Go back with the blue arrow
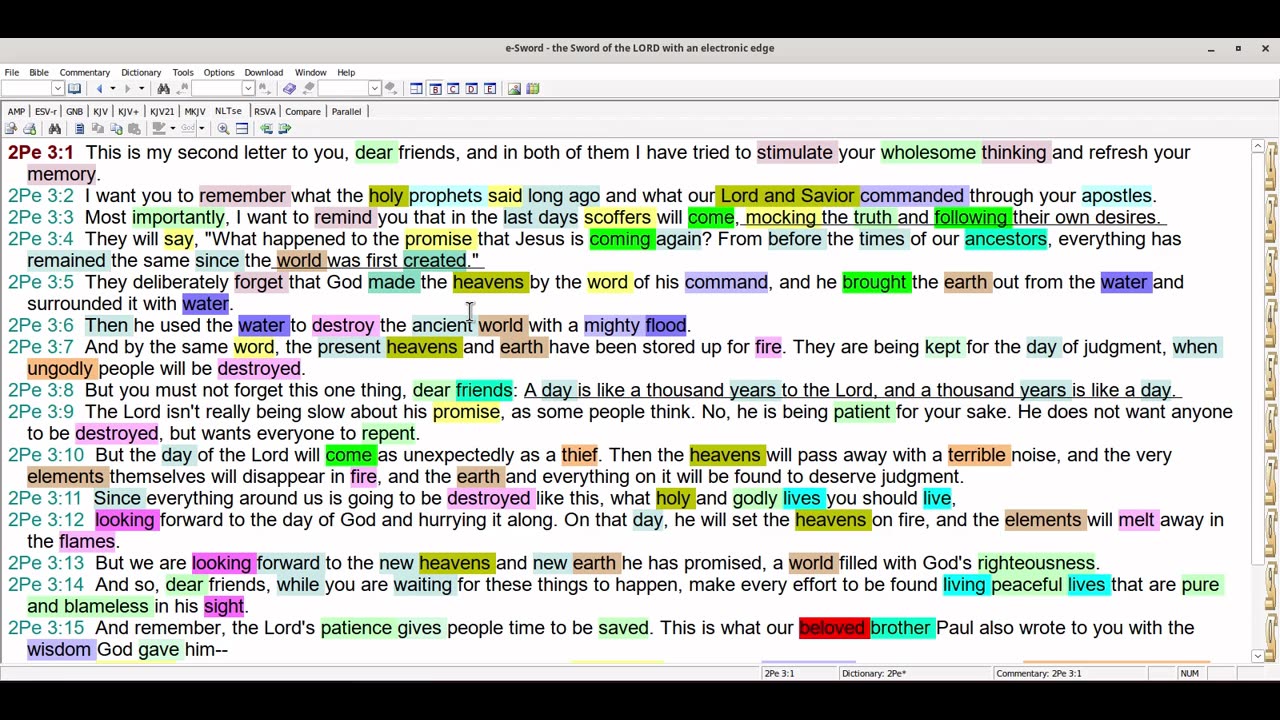This screenshot has width=1280, height=720. tap(99, 89)
